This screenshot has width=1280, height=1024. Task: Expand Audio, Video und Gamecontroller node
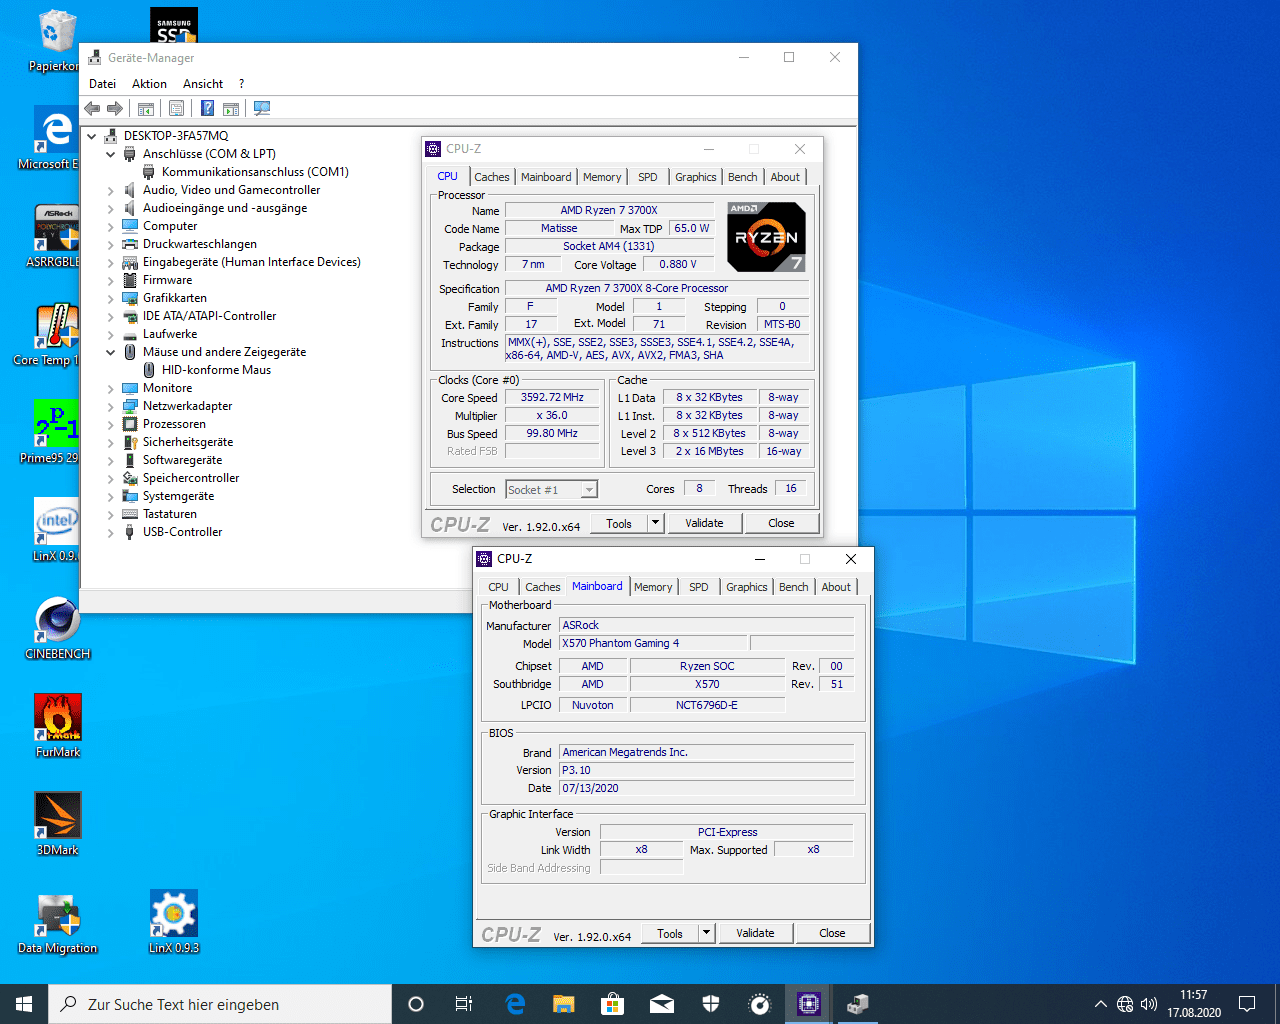(x=111, y=190)
